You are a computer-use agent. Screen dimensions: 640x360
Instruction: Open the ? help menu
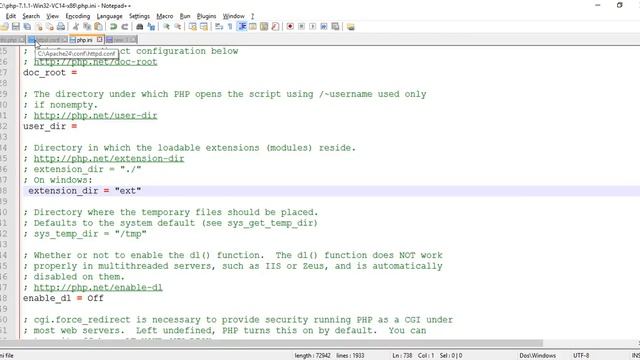(x=252, y=16)
